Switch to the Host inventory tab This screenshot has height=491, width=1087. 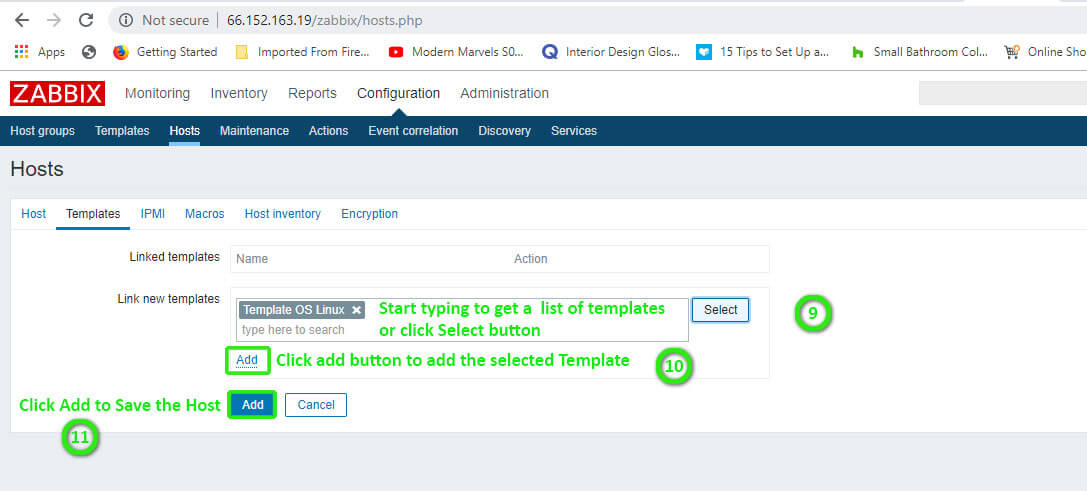pos(283,214)
